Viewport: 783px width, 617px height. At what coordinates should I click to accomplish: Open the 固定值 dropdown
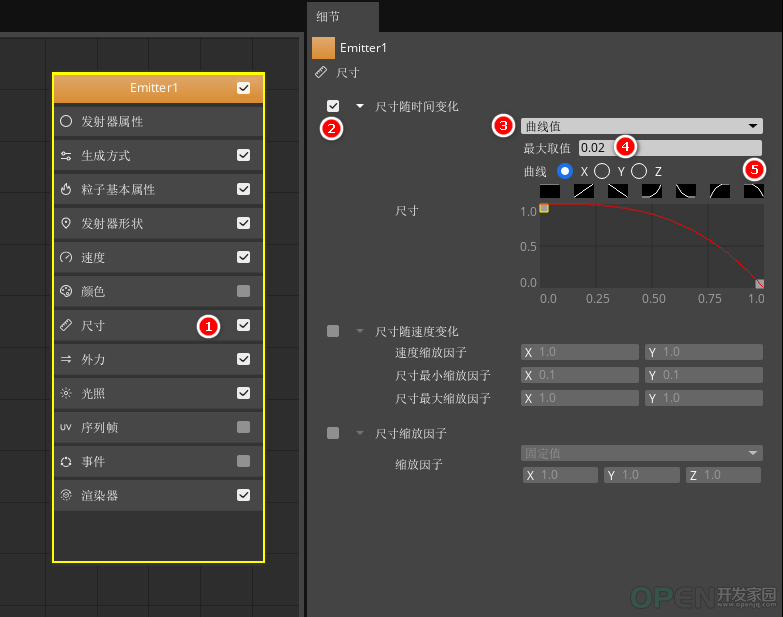642,453
